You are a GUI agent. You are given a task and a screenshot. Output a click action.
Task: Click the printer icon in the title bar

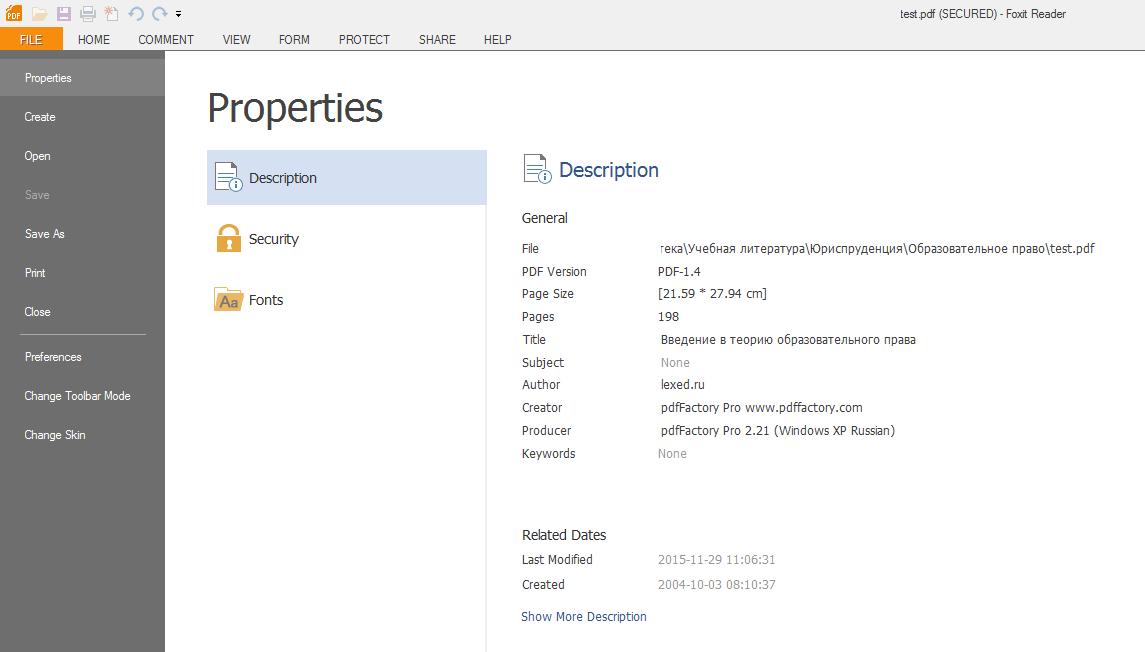click(88, 14)
